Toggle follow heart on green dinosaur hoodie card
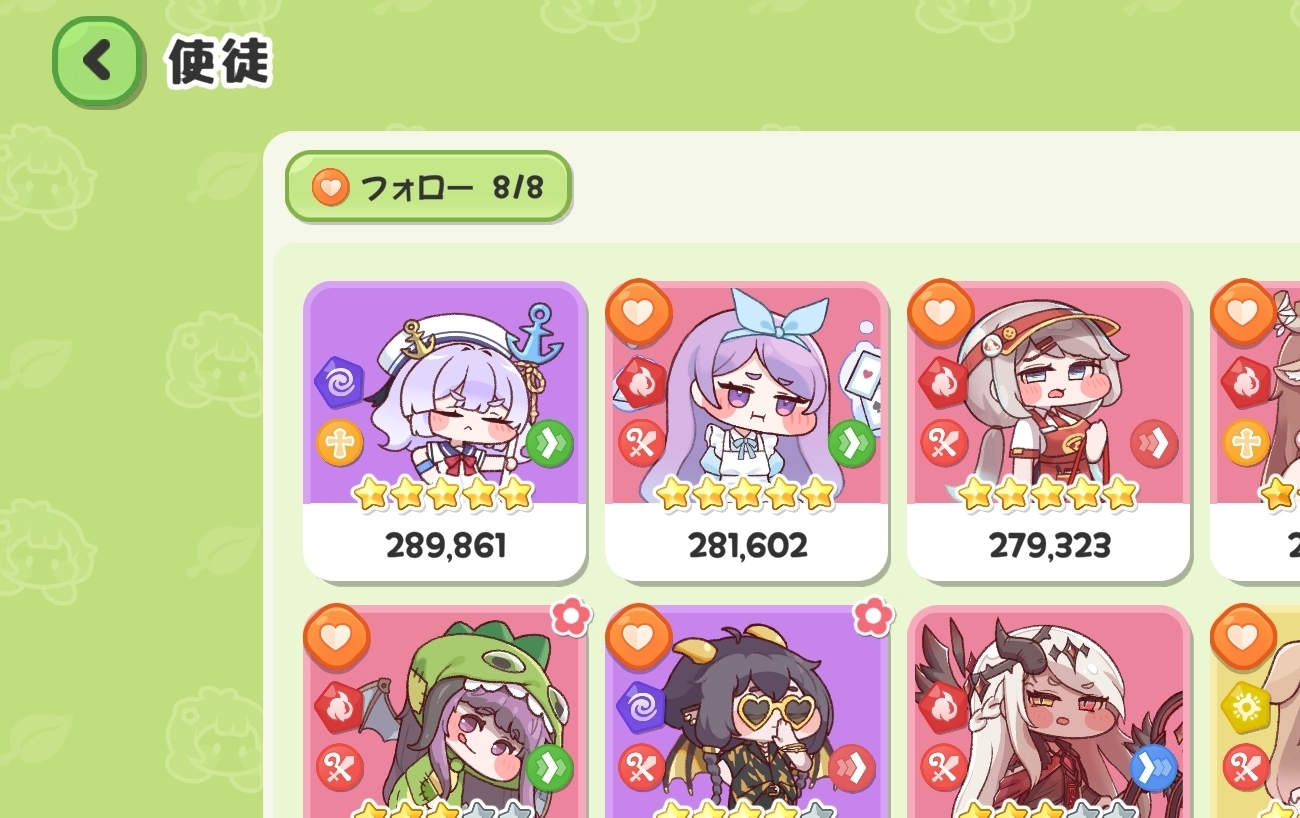The height and width of the screenshot is (818, 1300). [337, 637]
